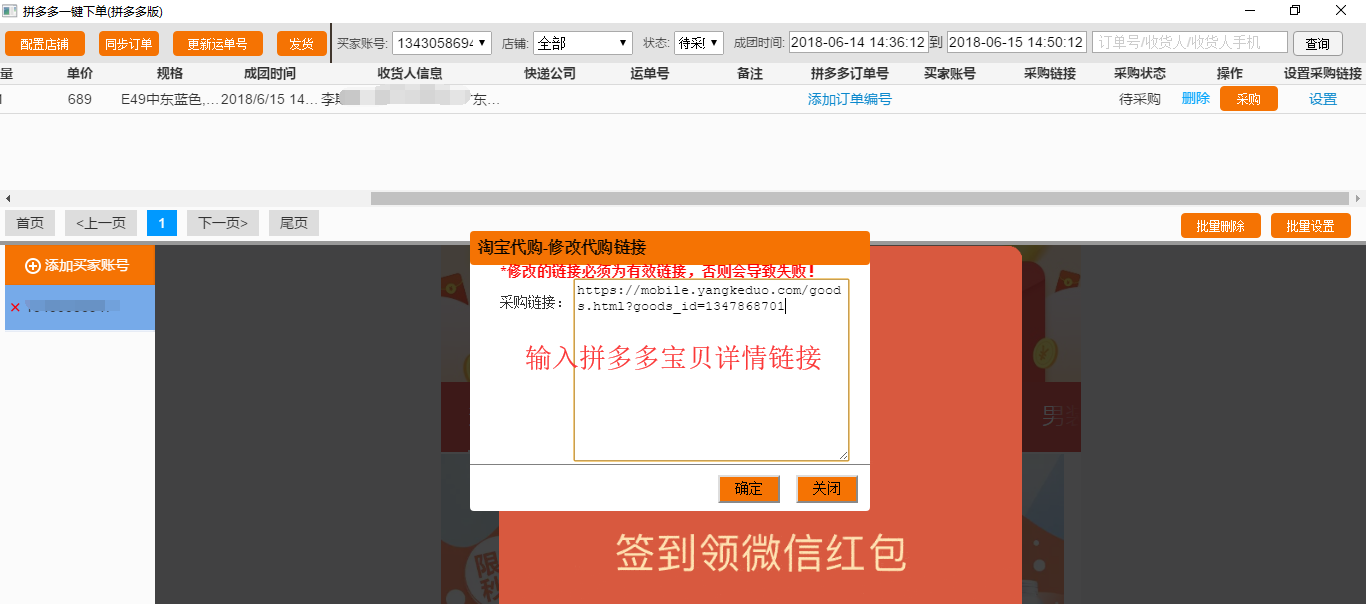
Task: Click the 发货 button
Action: [x=302, y=44]
